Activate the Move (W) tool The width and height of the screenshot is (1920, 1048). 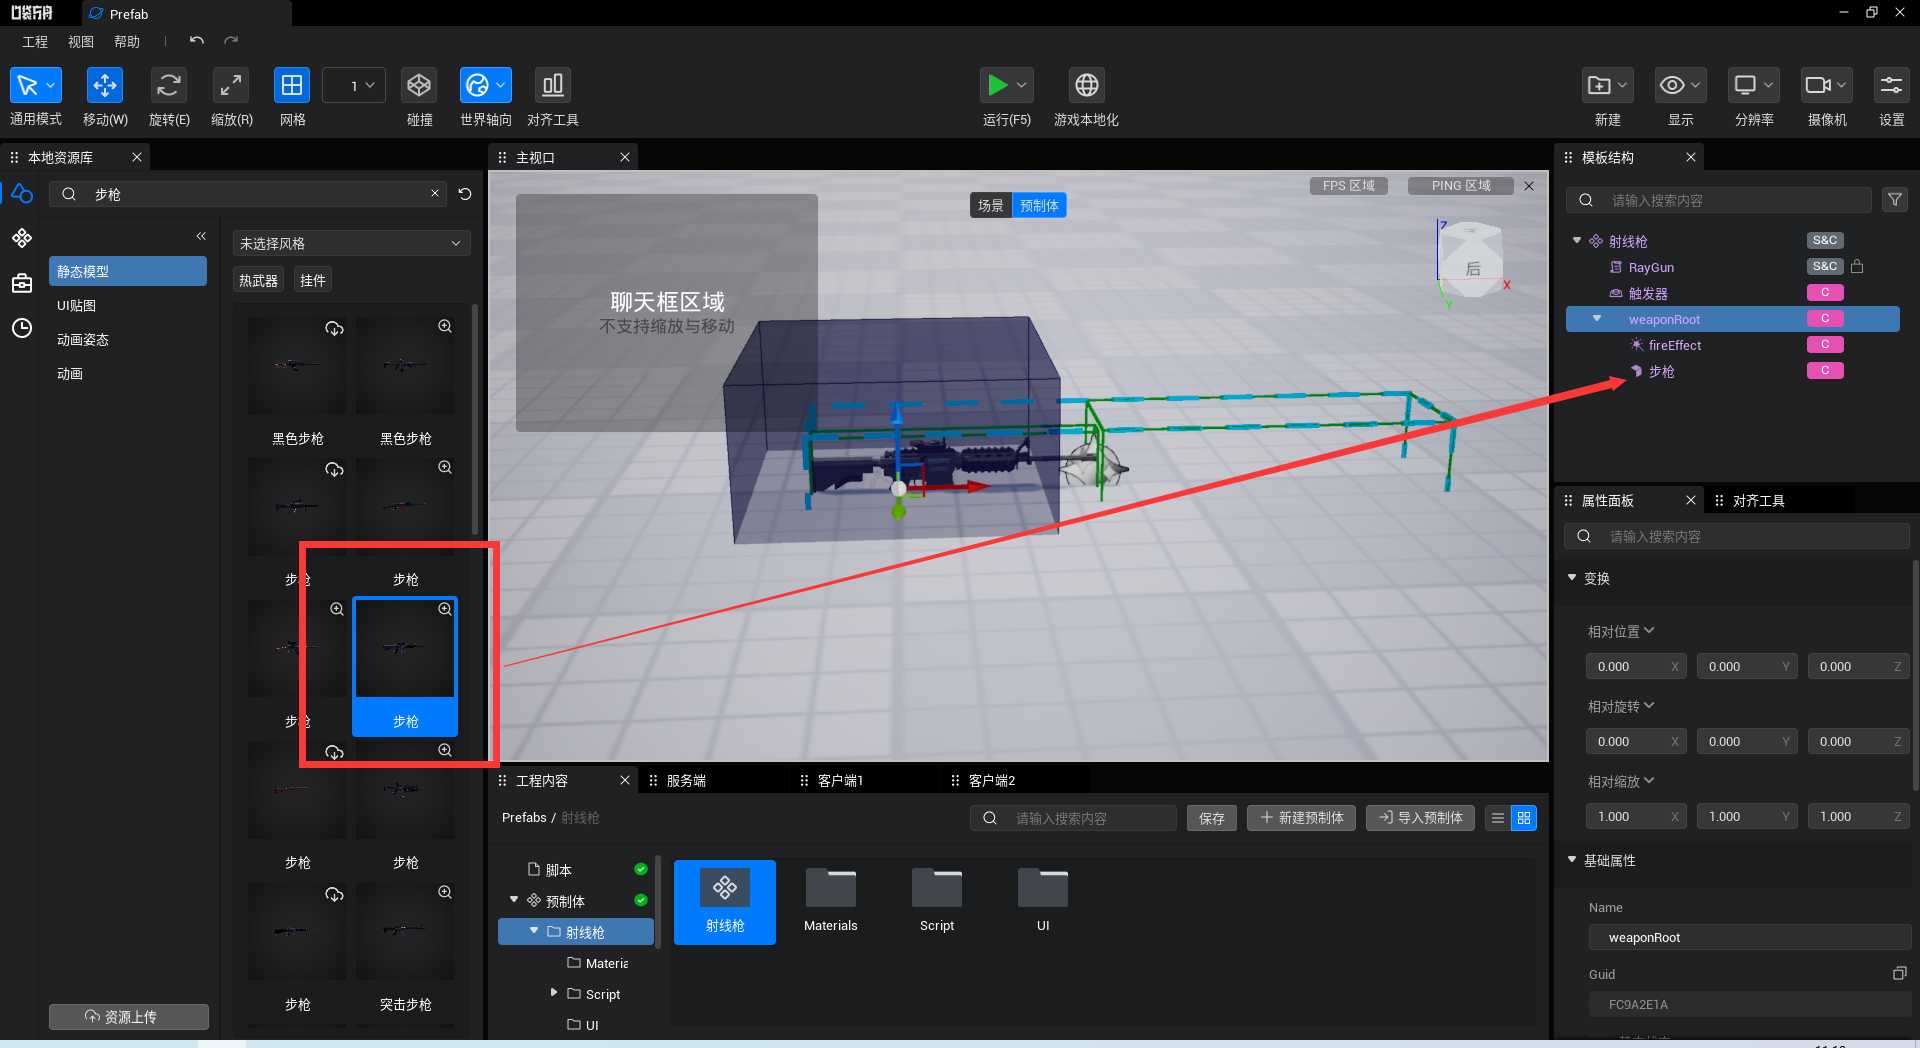[105, 86]
